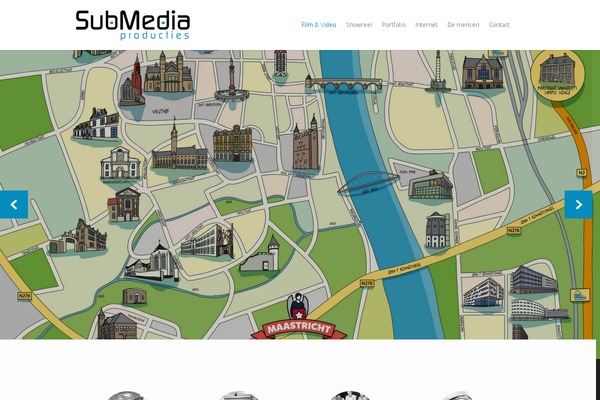Open the Film & Video menu

tap(319, 24)
